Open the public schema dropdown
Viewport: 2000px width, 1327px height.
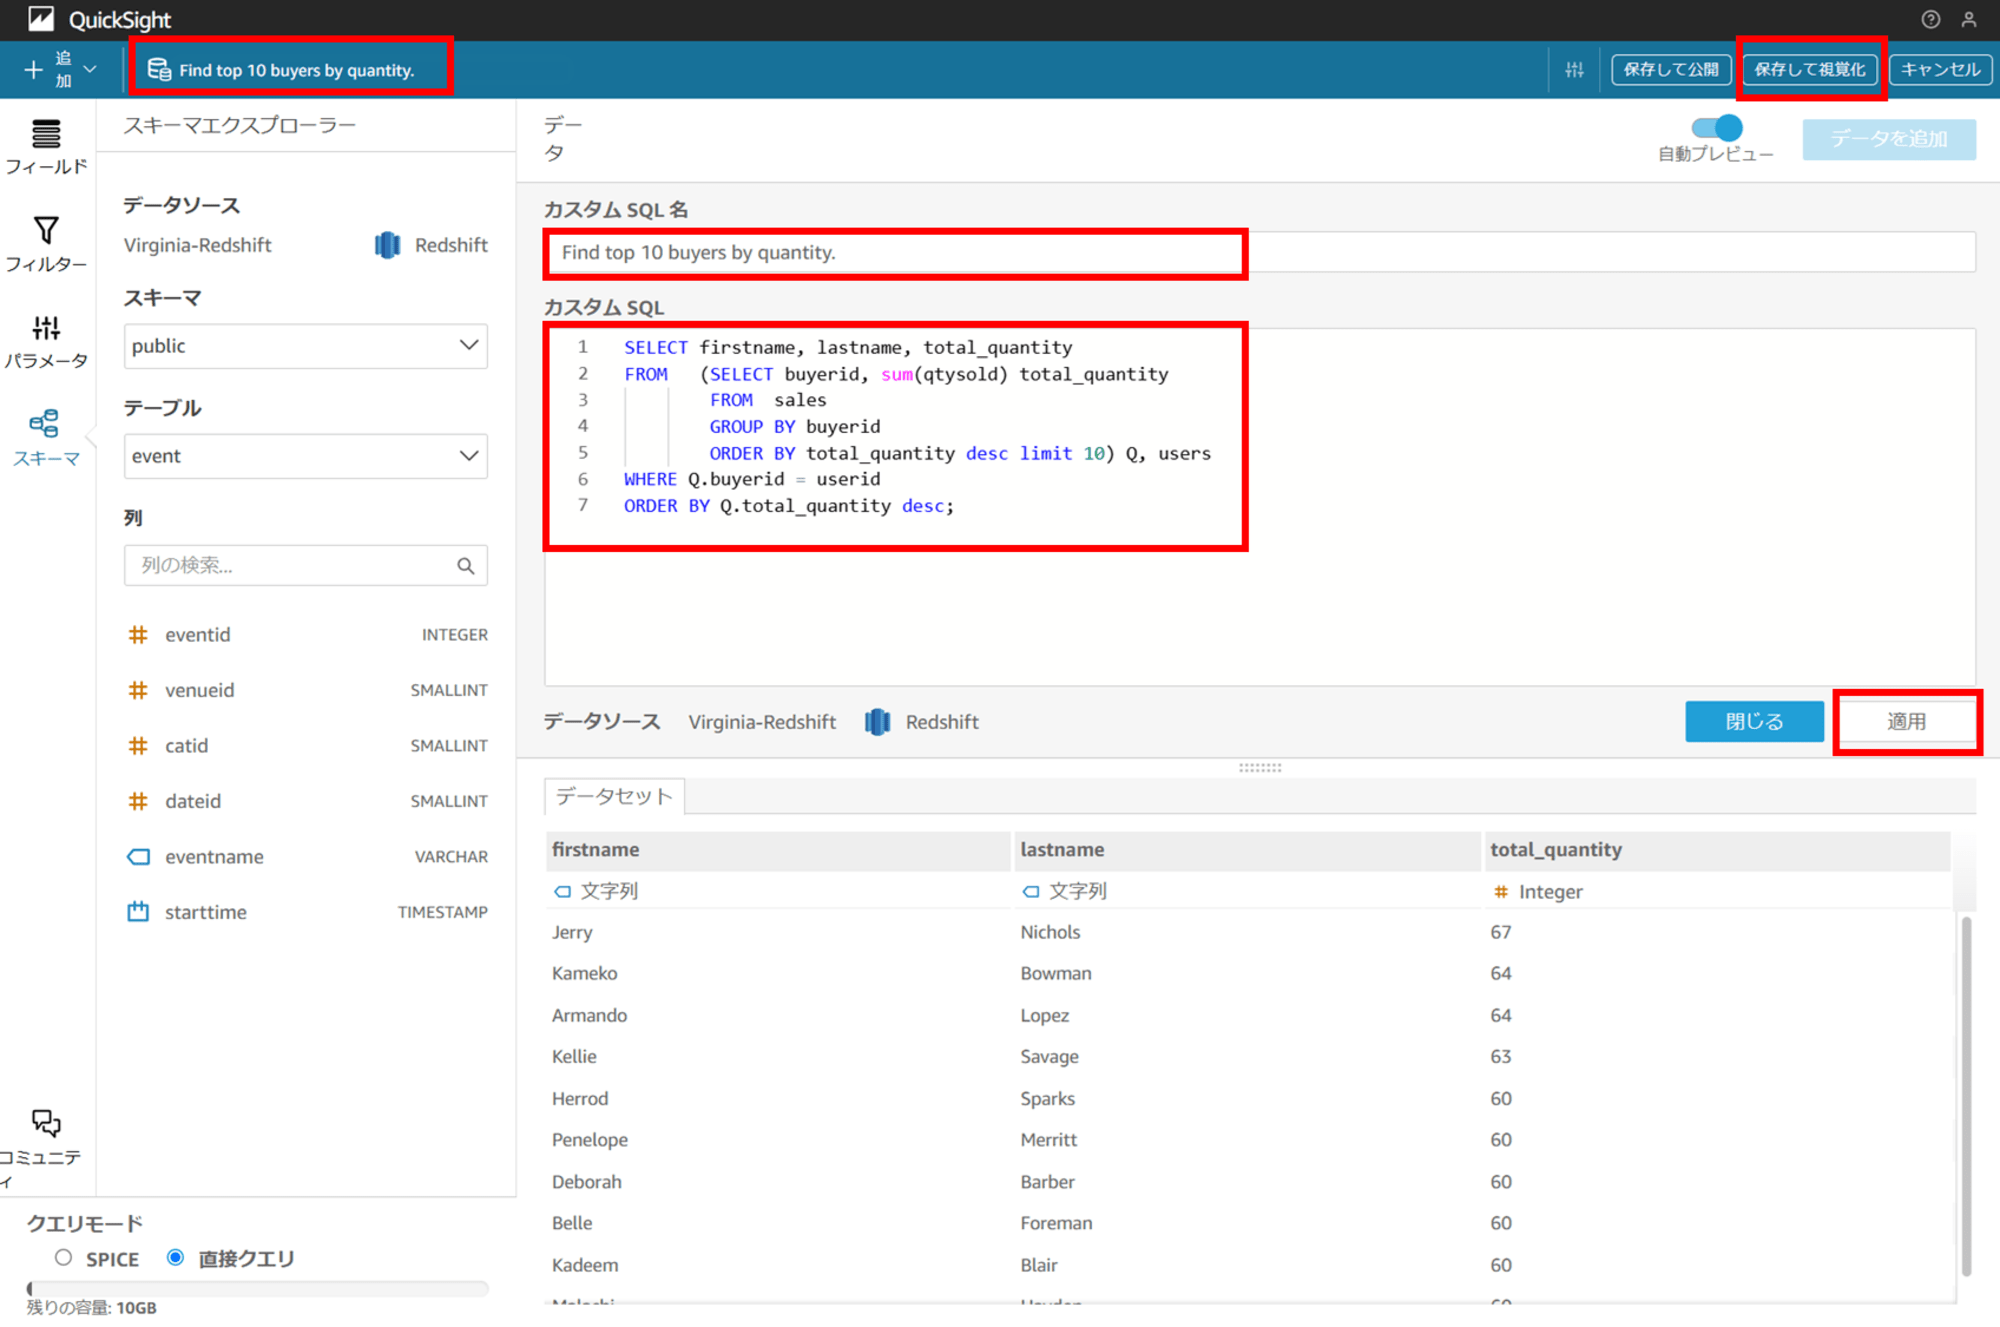(306, 346)
